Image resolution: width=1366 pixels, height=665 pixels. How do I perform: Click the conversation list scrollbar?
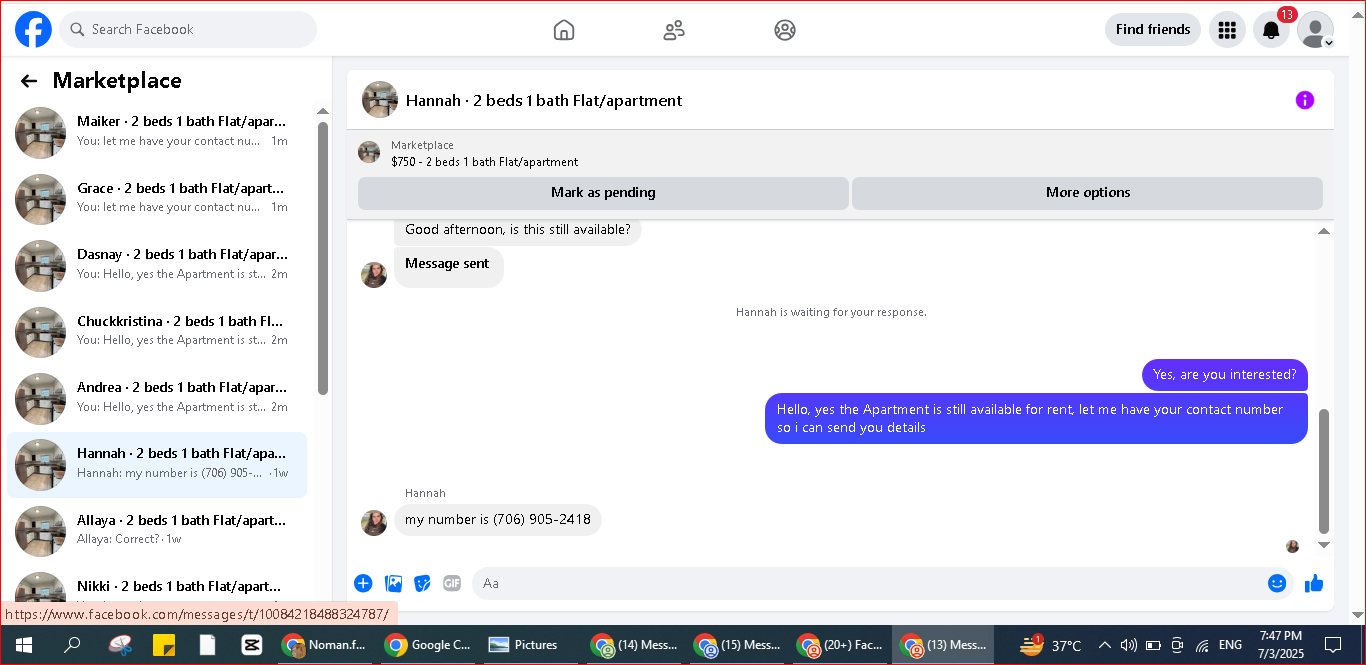click(323, 258)
